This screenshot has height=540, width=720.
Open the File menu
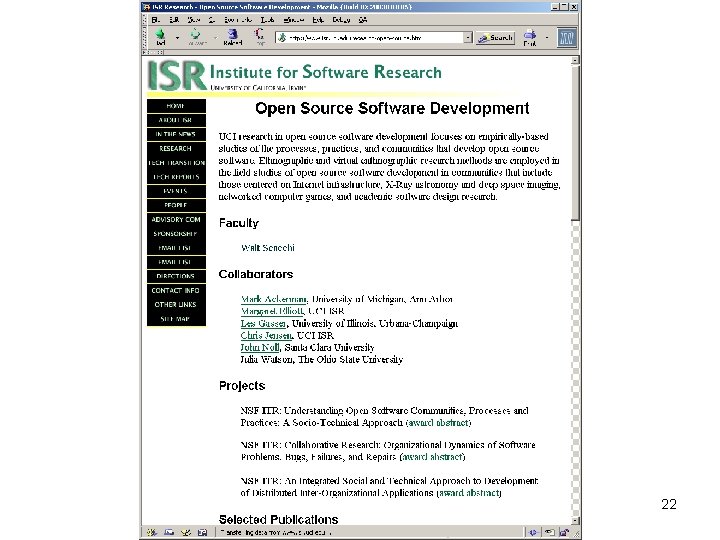[x=156, y=20]
